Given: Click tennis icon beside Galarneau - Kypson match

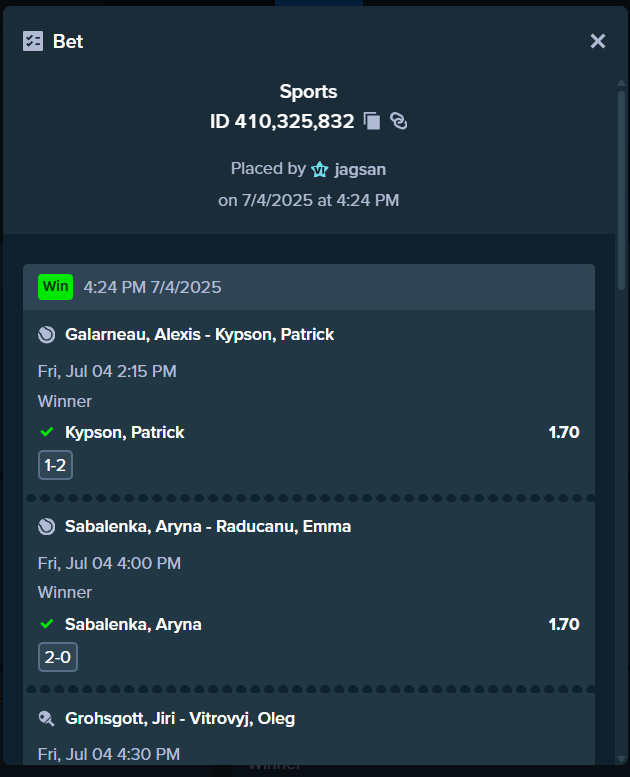Looking at the screenshot, I should pyautogui.click(x=47, y=334).
